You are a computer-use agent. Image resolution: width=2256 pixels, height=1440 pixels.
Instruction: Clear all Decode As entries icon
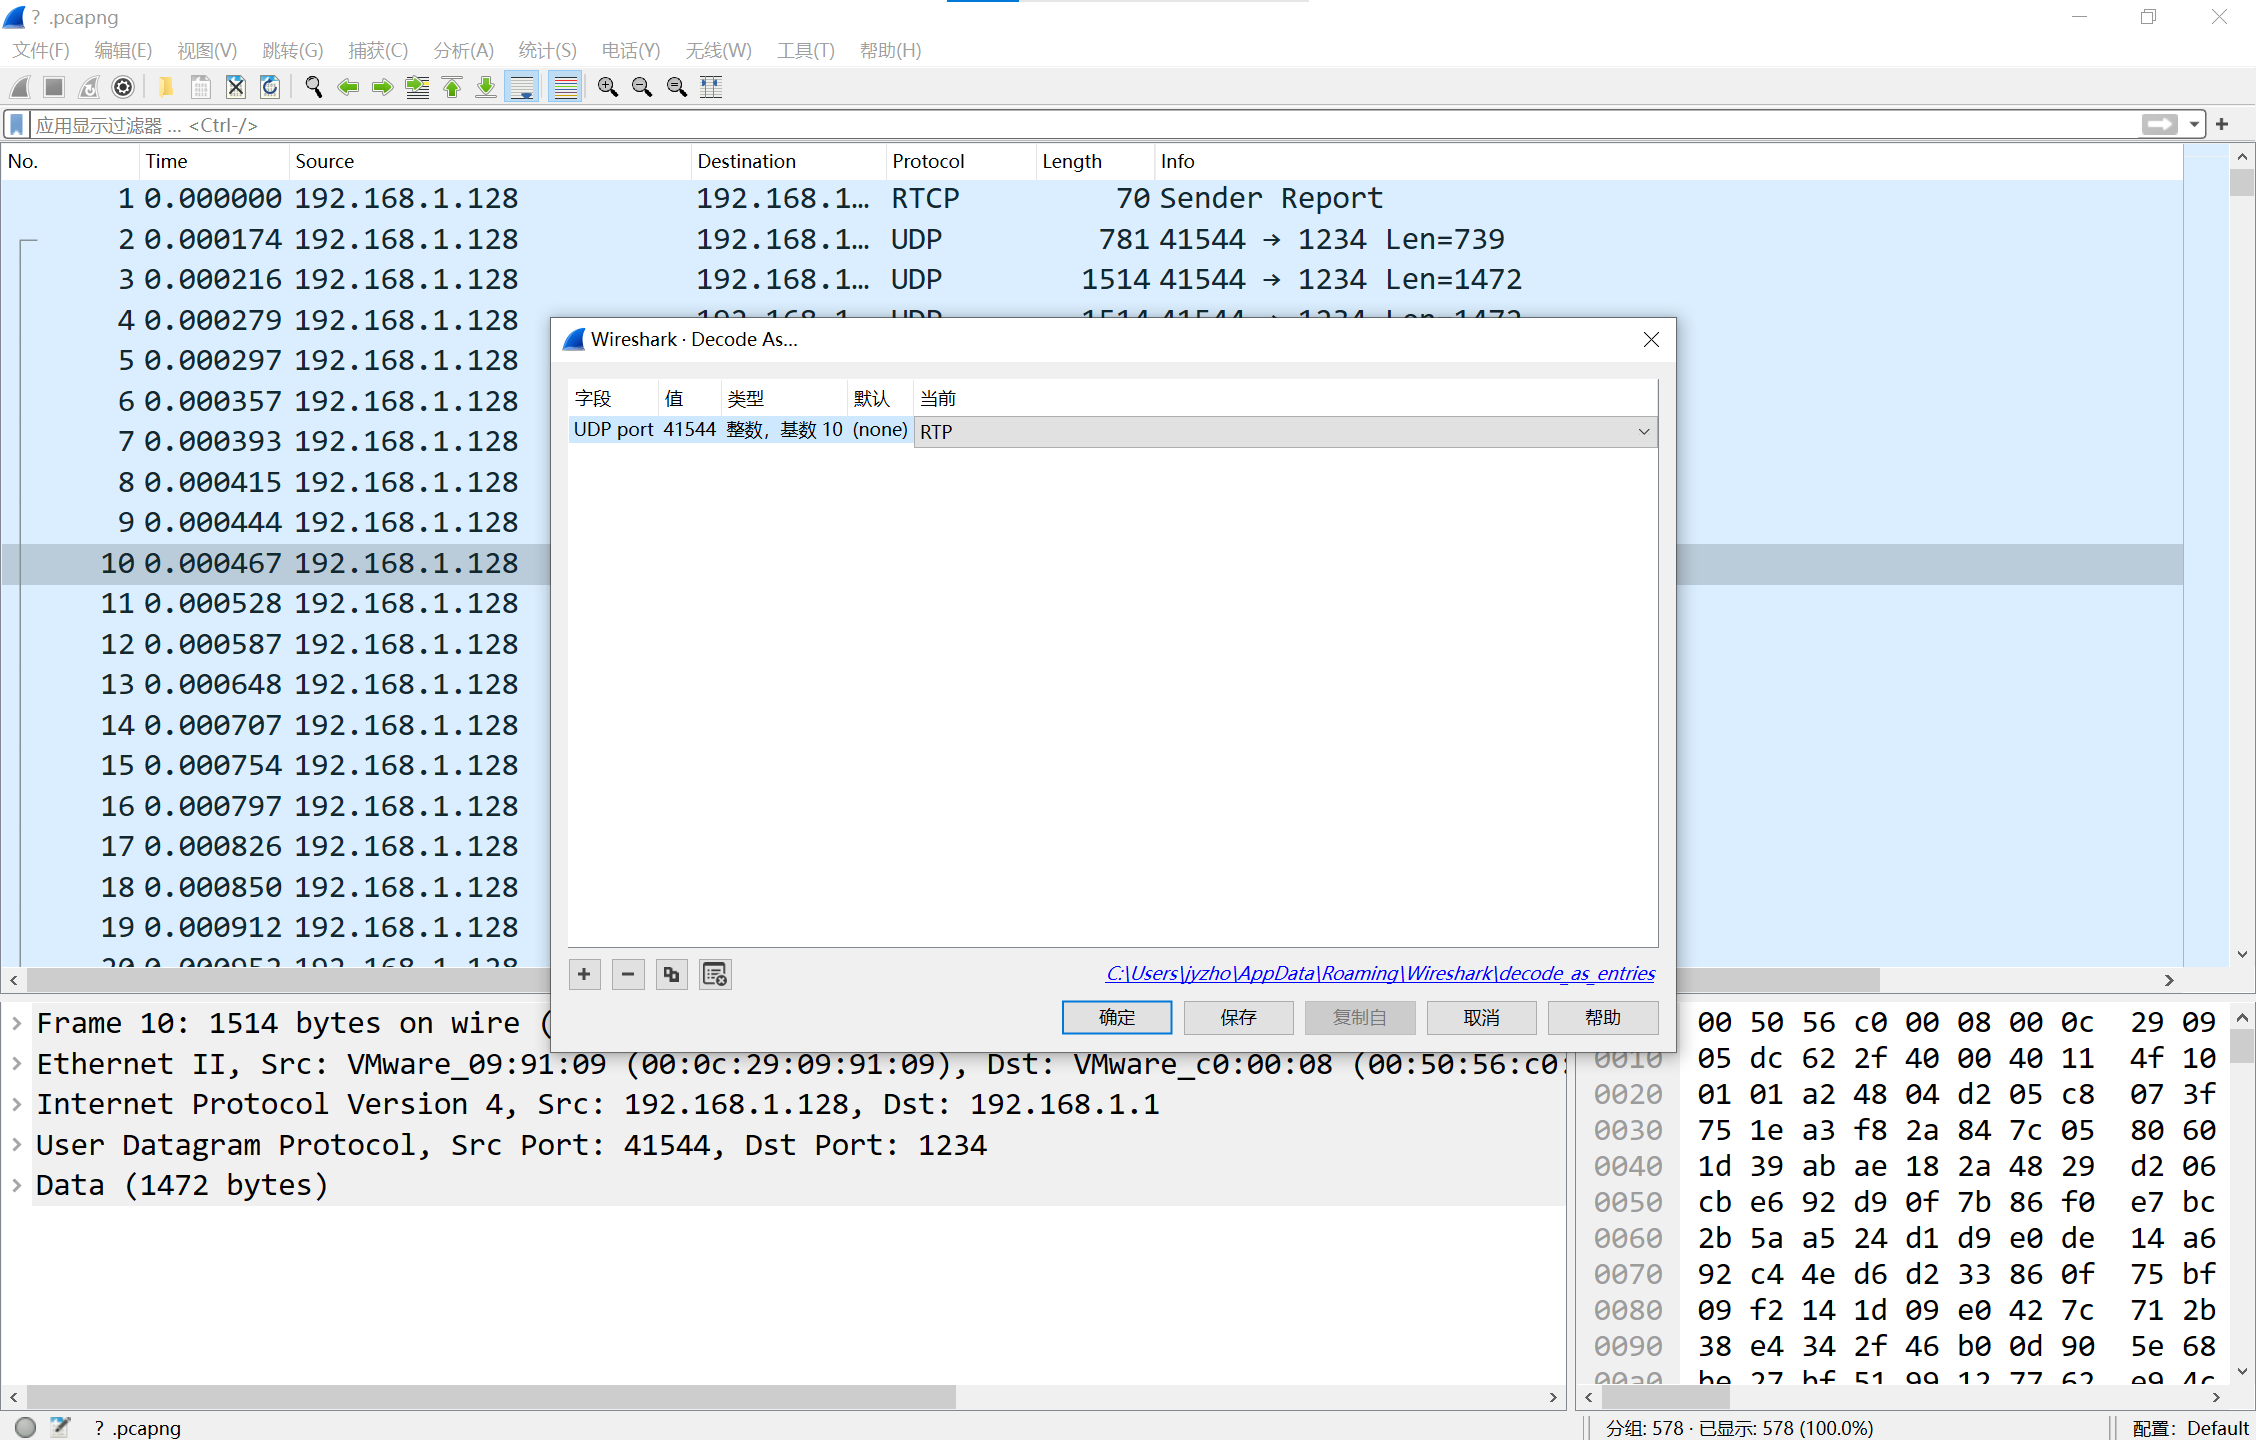click(715, 974)
